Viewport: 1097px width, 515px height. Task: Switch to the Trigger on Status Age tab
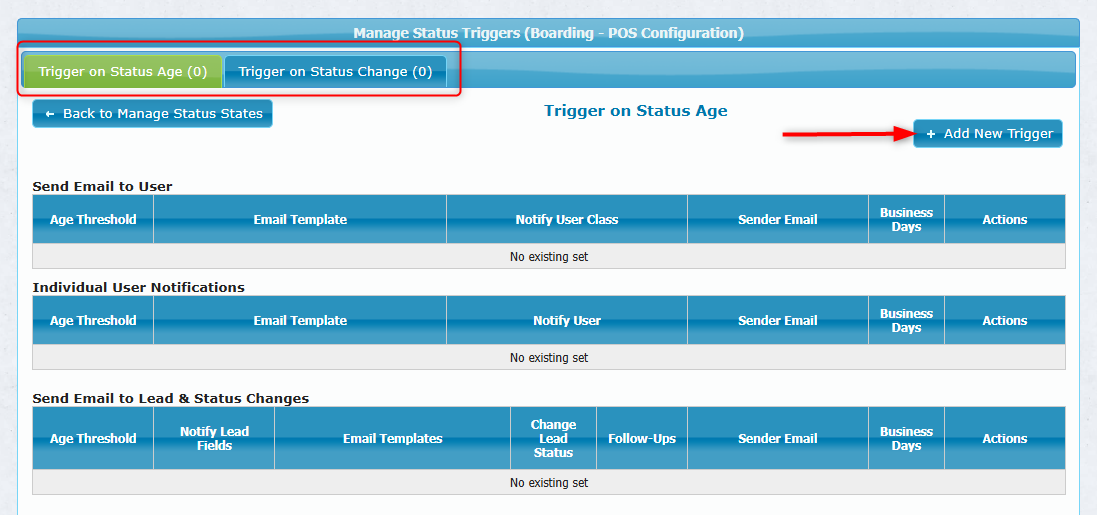click(x=122, y=72)
